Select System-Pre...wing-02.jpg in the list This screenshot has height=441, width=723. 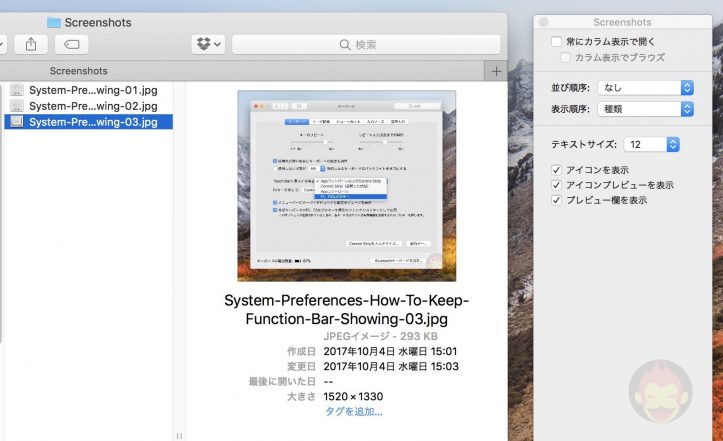pos(89,106)
